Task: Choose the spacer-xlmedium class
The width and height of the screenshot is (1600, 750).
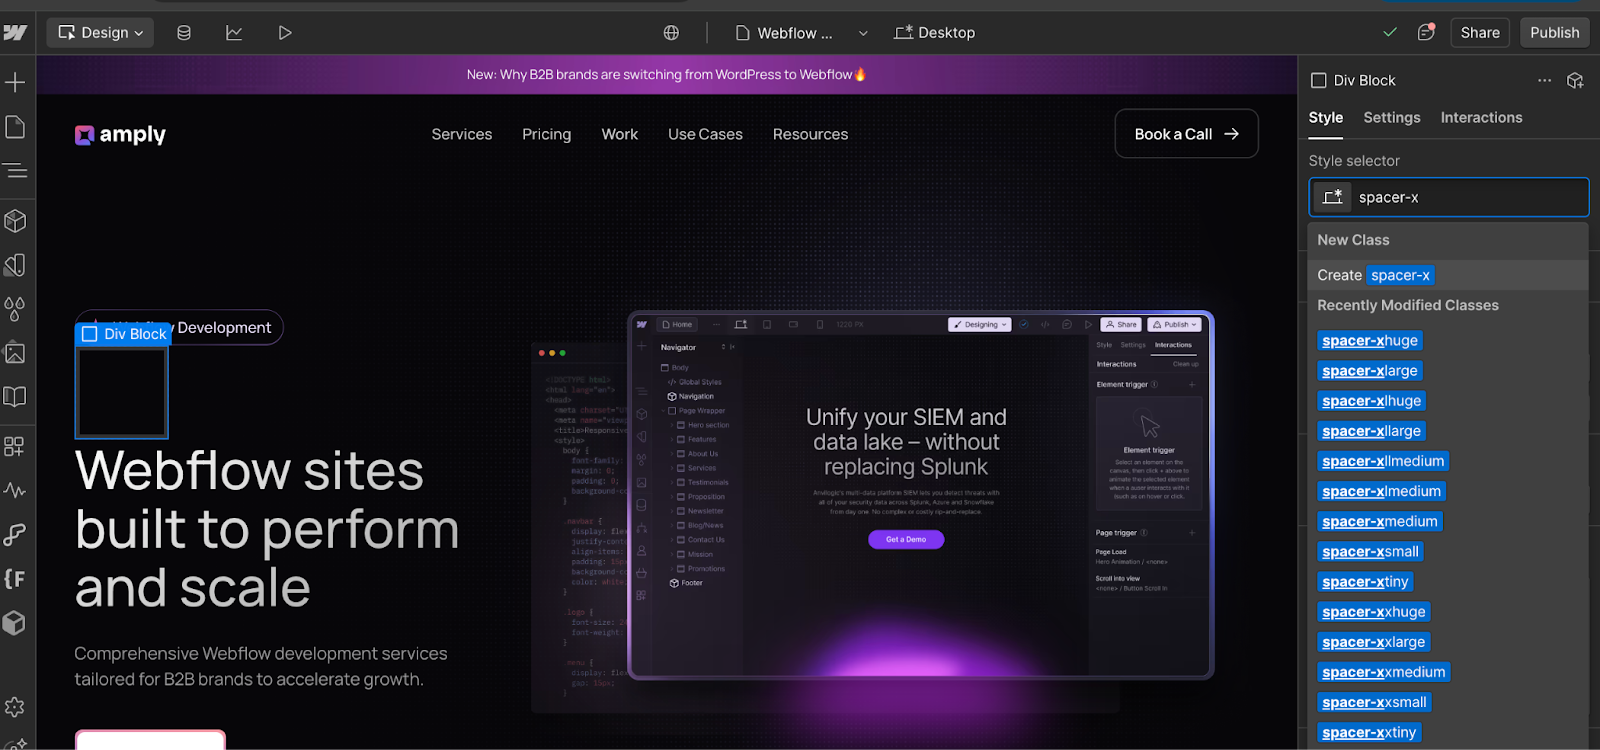Action: [x=1381, y=491]
